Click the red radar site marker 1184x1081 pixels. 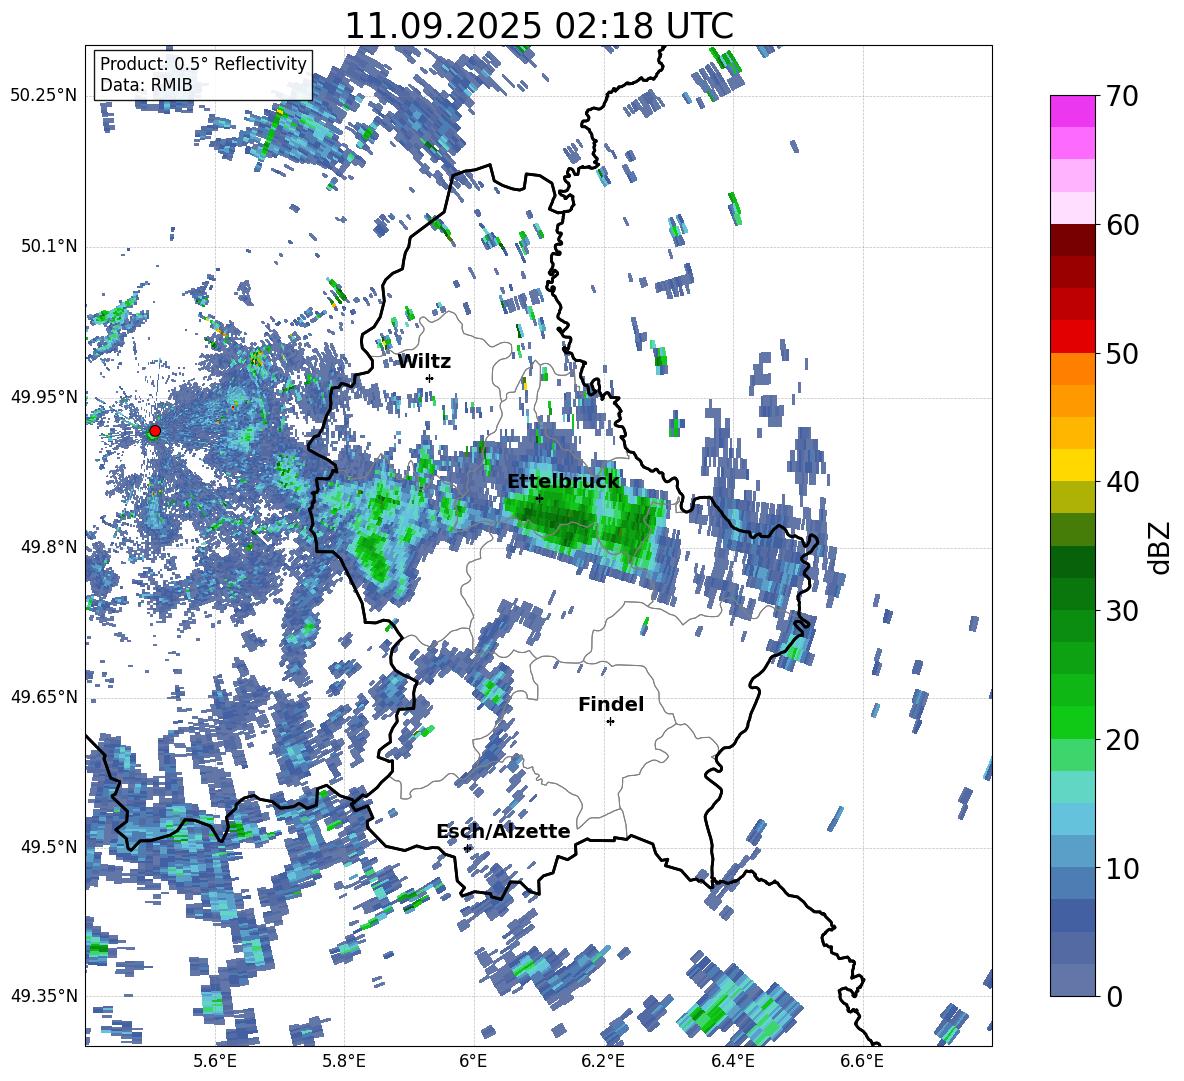[x=155, y=431]
